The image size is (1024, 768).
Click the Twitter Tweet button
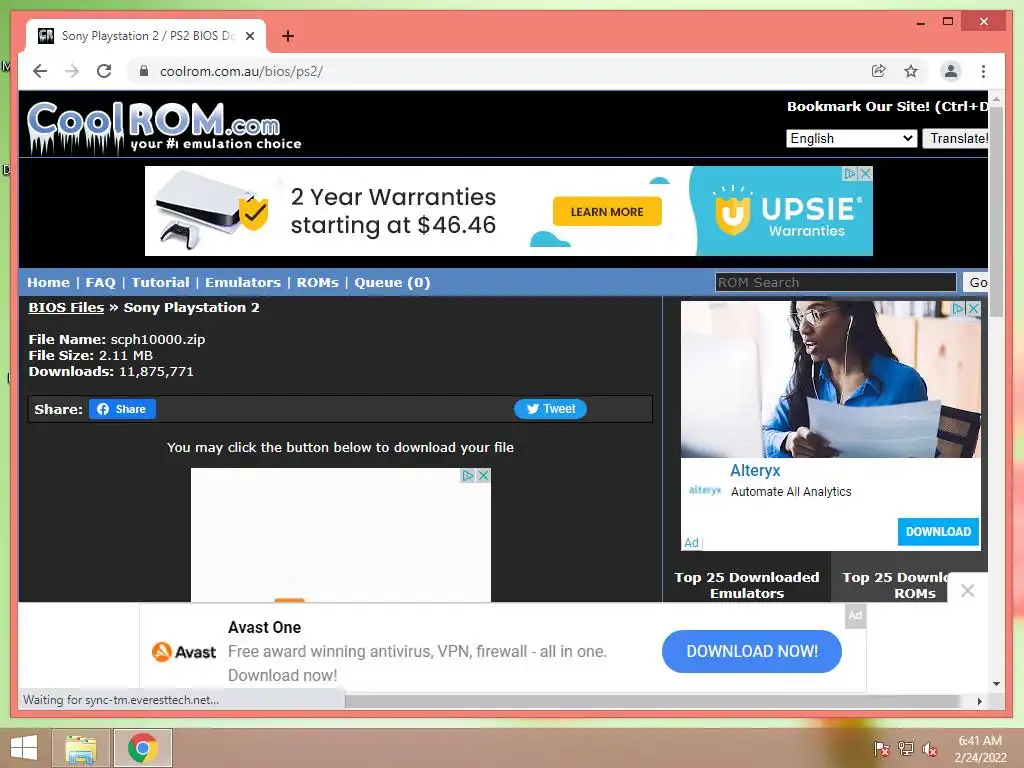(550, 409)
